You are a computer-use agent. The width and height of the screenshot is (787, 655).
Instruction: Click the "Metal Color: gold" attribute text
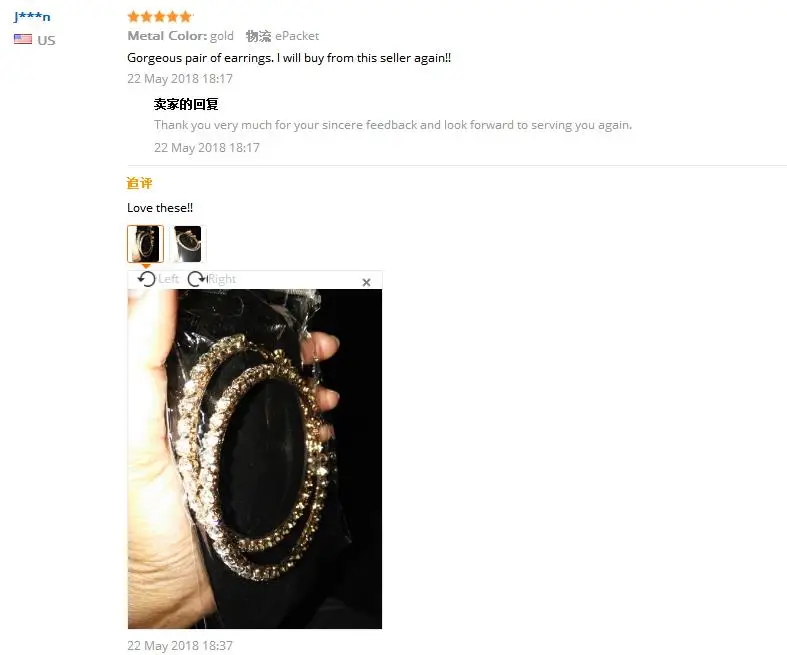point(181,36)
